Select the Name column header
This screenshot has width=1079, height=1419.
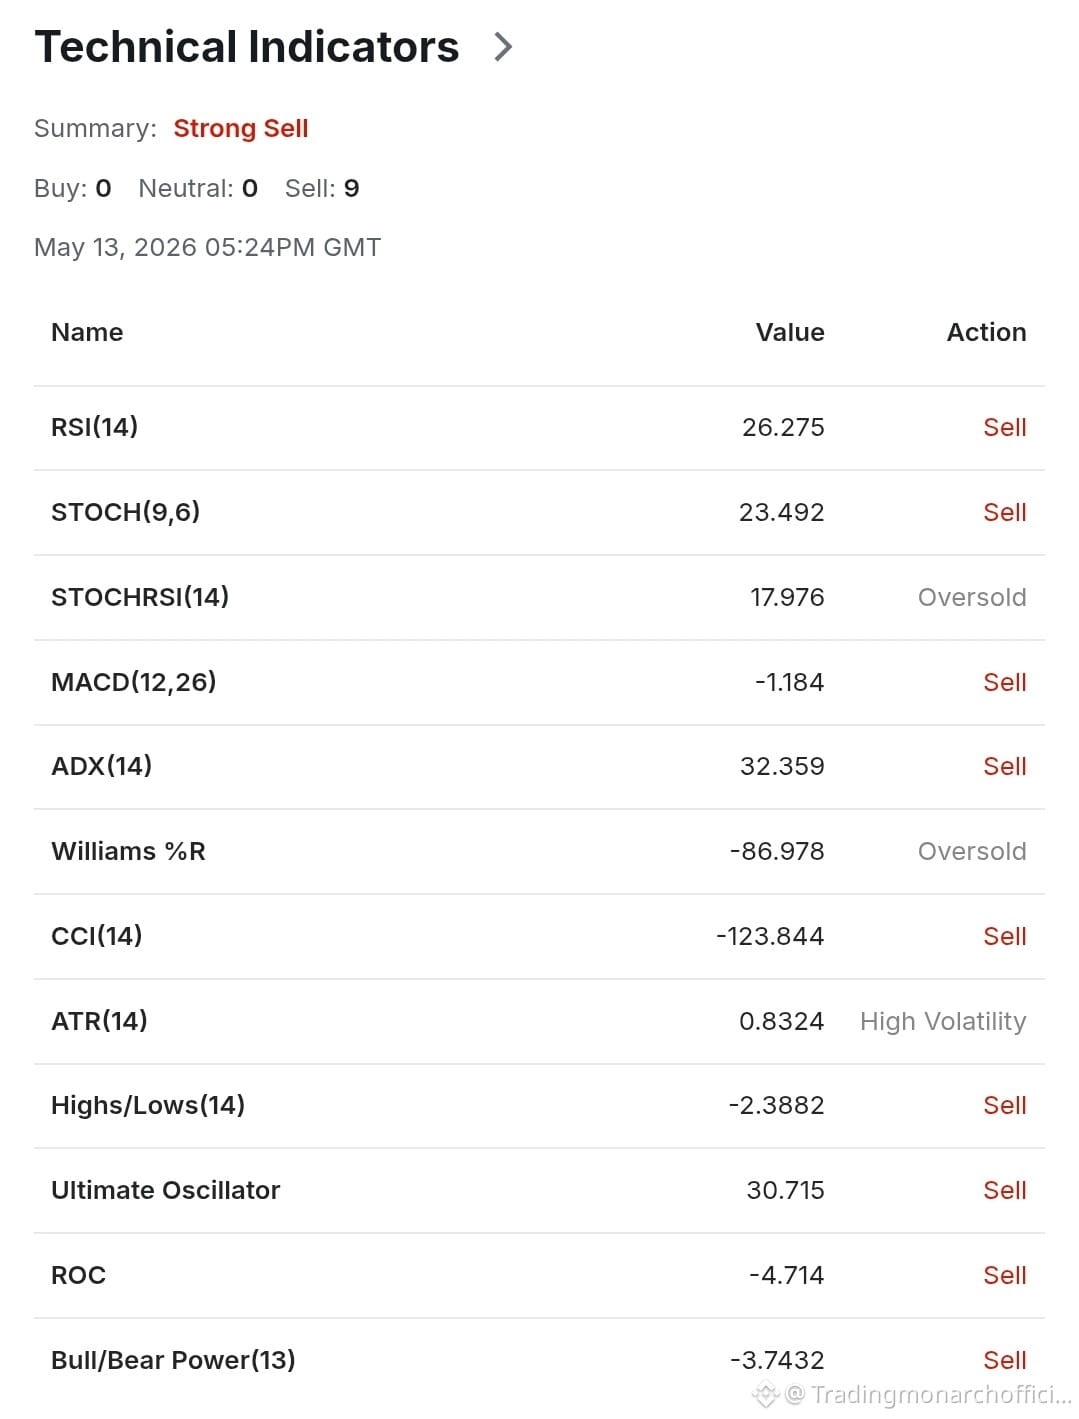tap(87, 332)
